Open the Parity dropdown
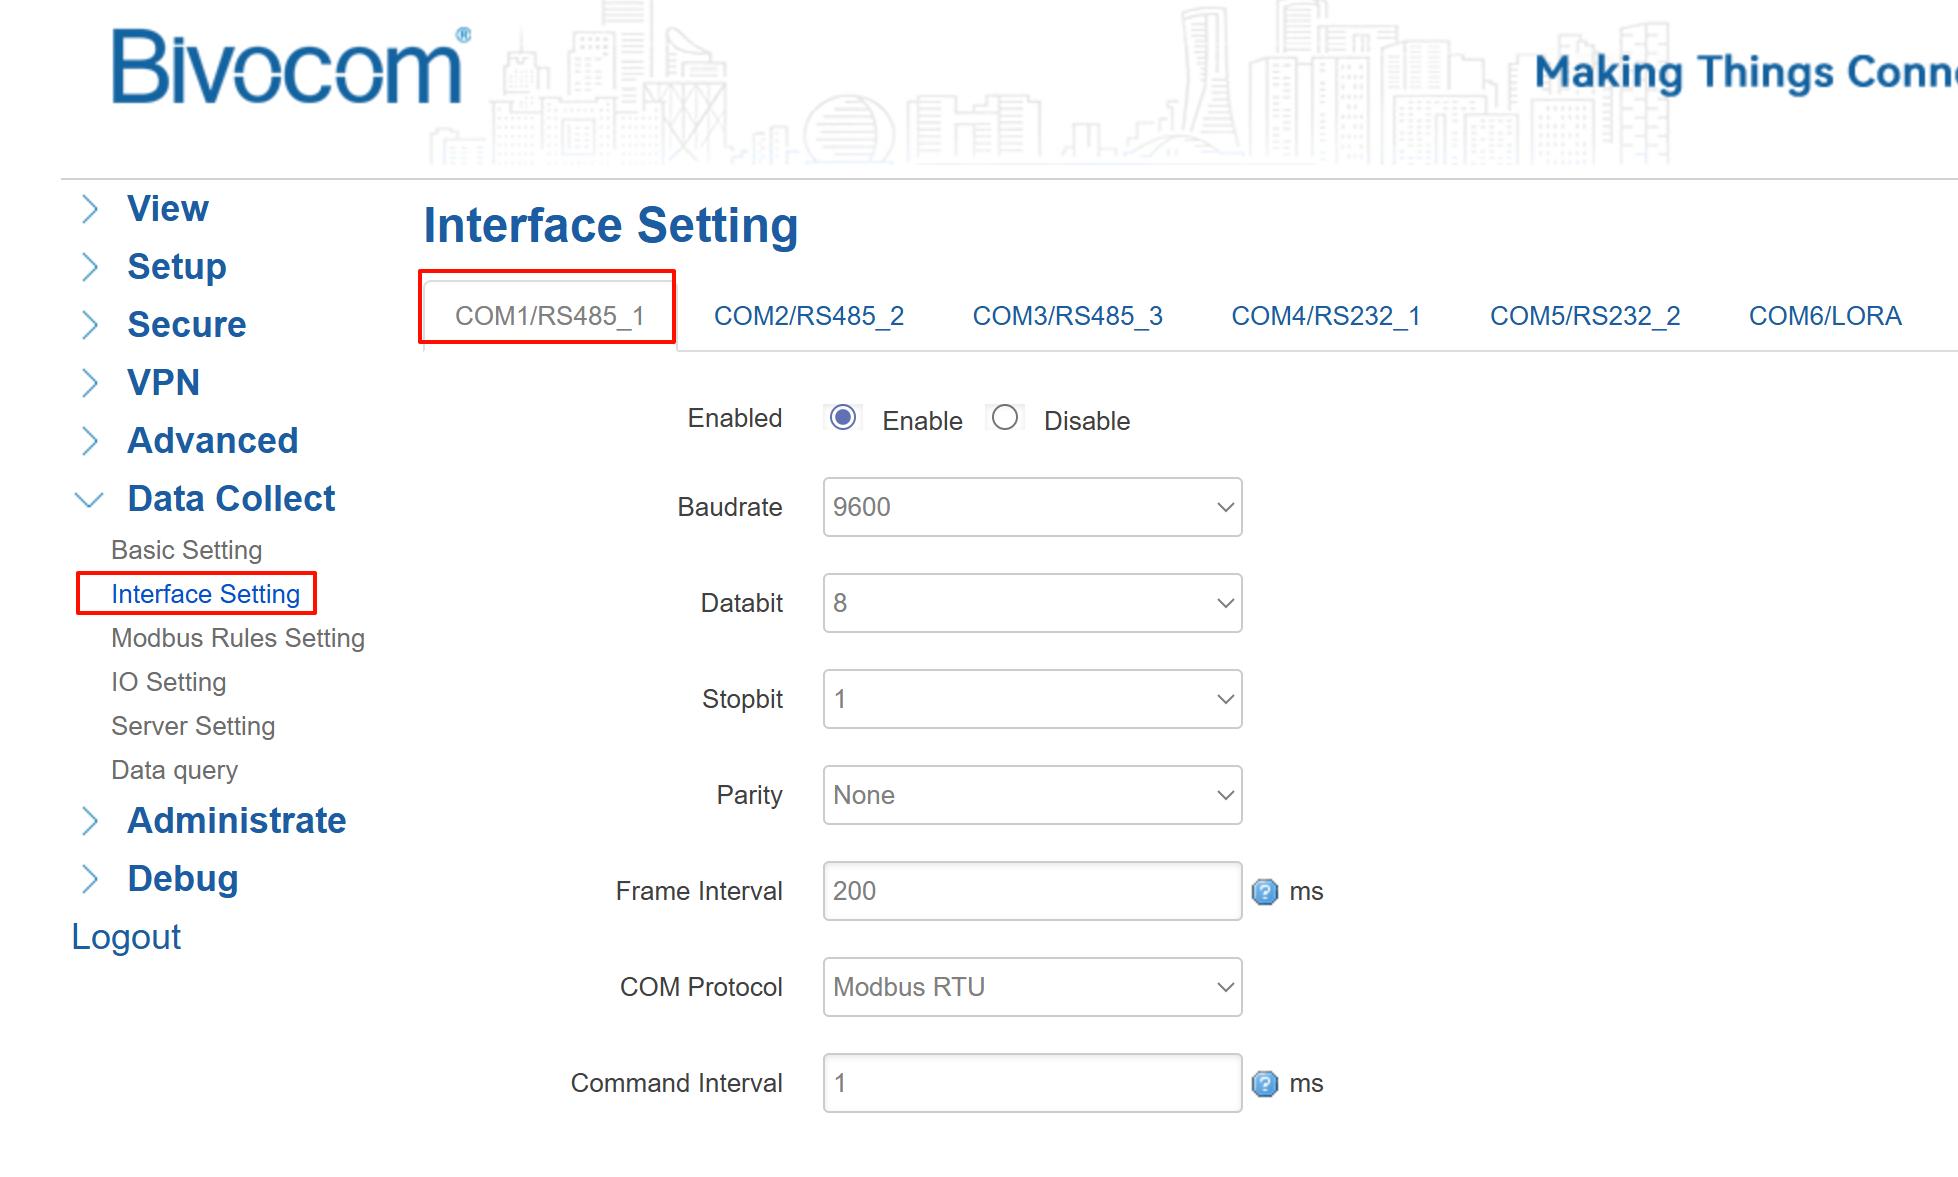Screen dimensions: 1958x1177 tap(1031, 795)
